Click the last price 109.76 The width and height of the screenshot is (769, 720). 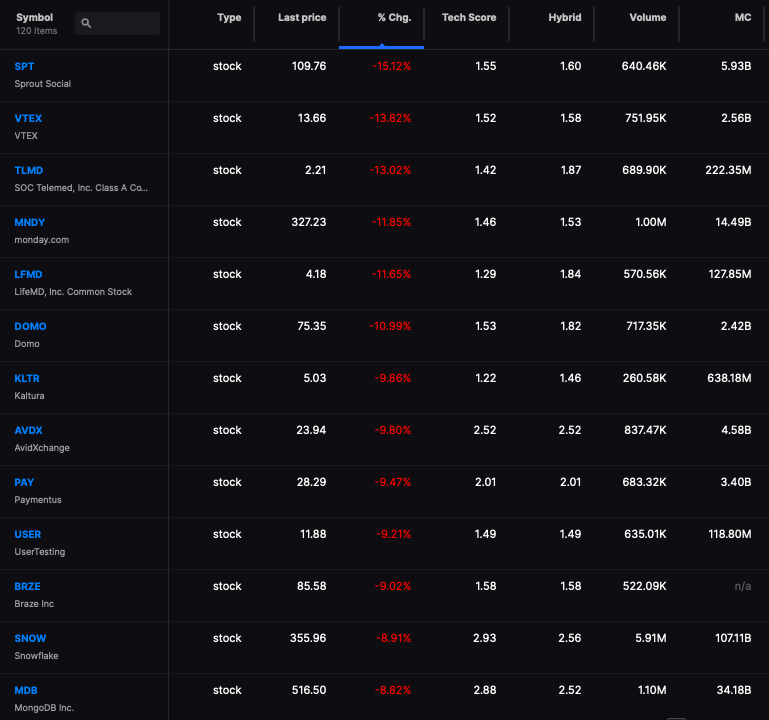[309, 66]
